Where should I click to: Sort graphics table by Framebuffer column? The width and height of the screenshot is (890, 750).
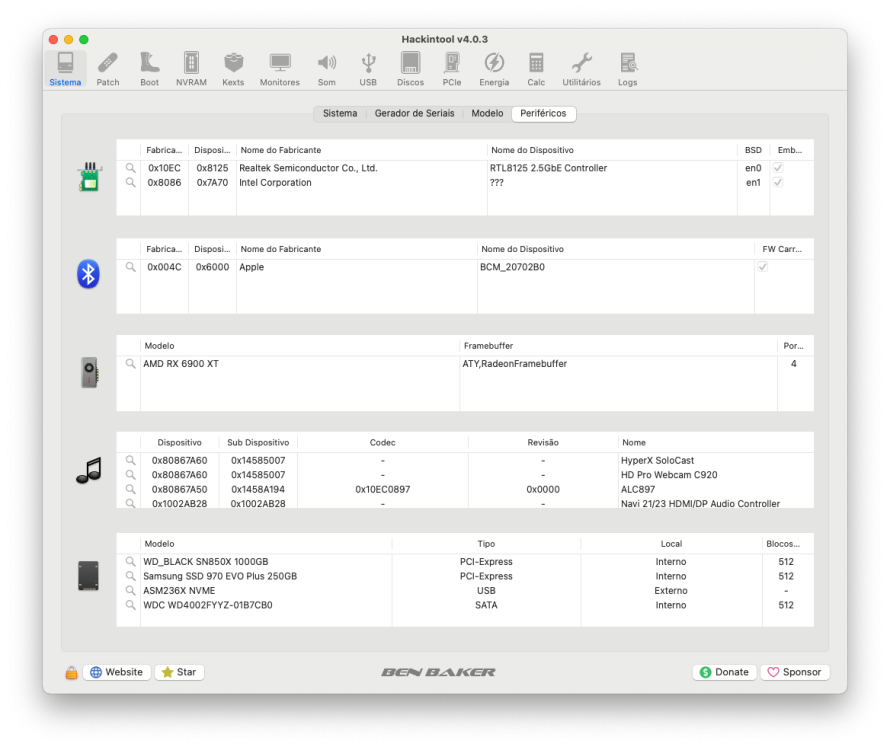[x=618, y=346]
